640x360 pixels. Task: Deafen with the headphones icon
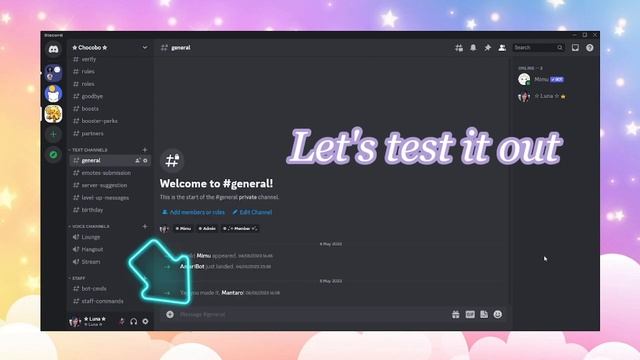click(x=133, y=321)
